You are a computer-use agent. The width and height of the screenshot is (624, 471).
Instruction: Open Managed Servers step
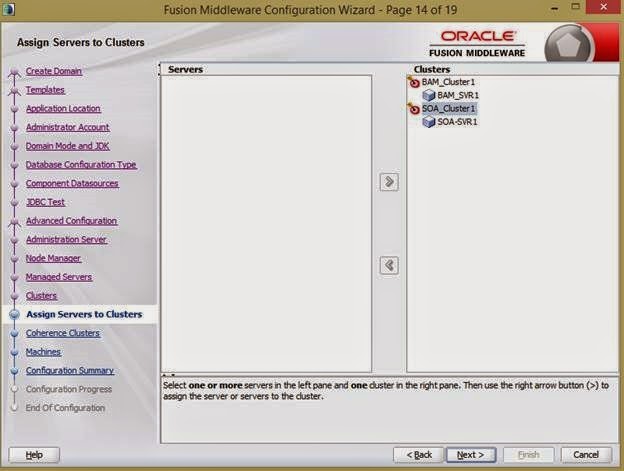coord(59,276)
